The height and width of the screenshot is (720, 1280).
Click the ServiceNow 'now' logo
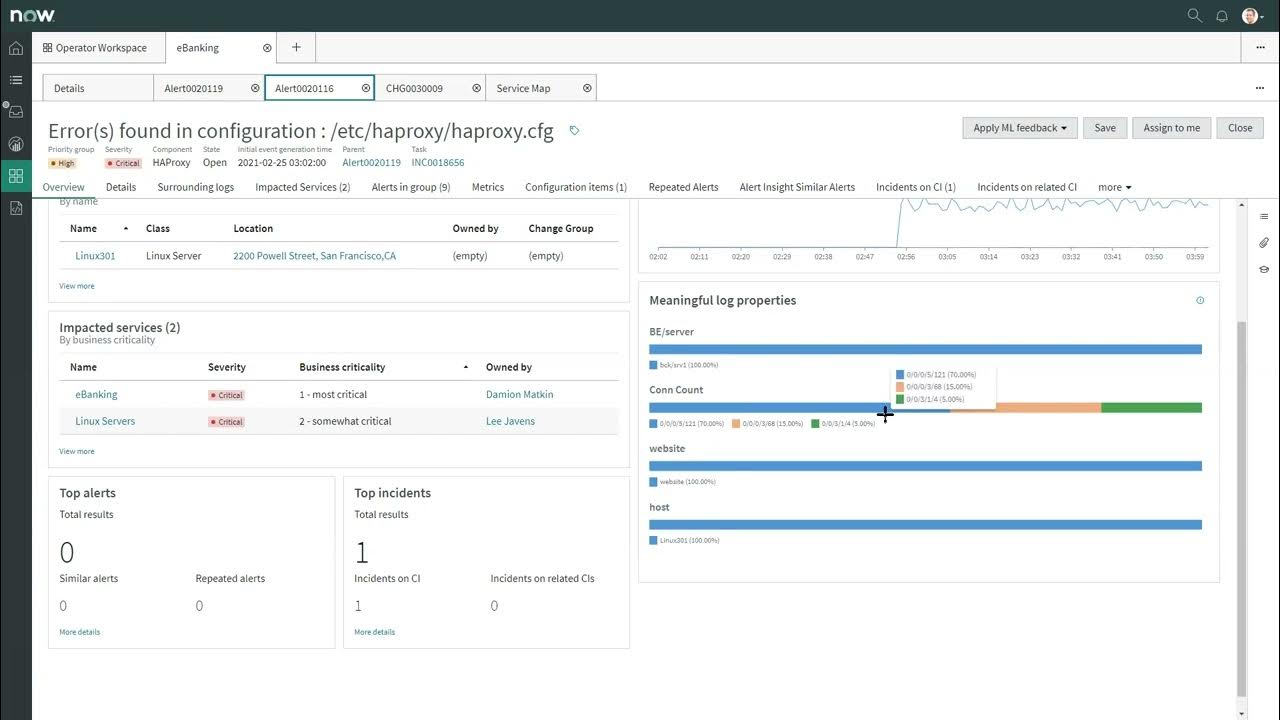coord(32,15)
